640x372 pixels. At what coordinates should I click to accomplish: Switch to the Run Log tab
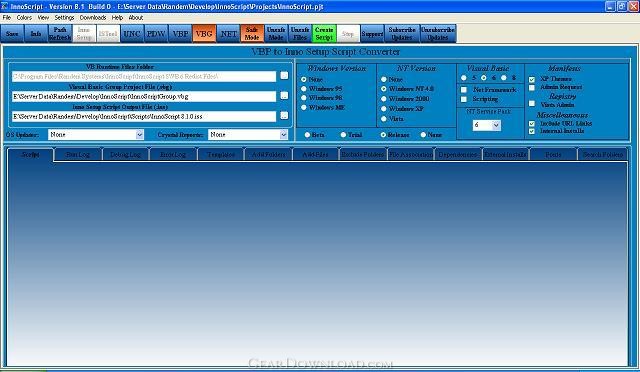pyautogui.click(x=78, y=155)
